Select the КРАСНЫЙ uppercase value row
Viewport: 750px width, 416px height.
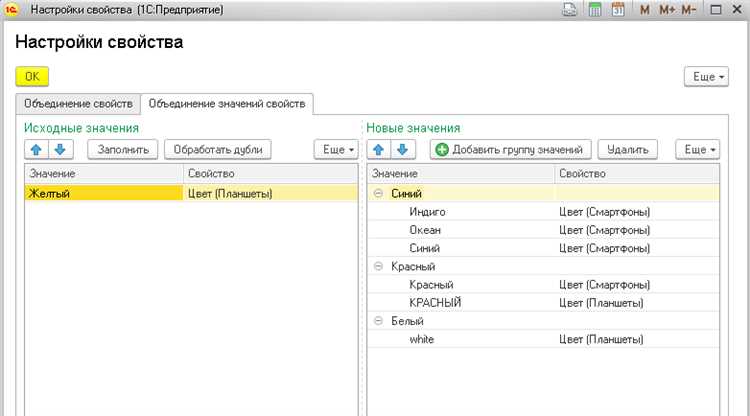point(543,303)
